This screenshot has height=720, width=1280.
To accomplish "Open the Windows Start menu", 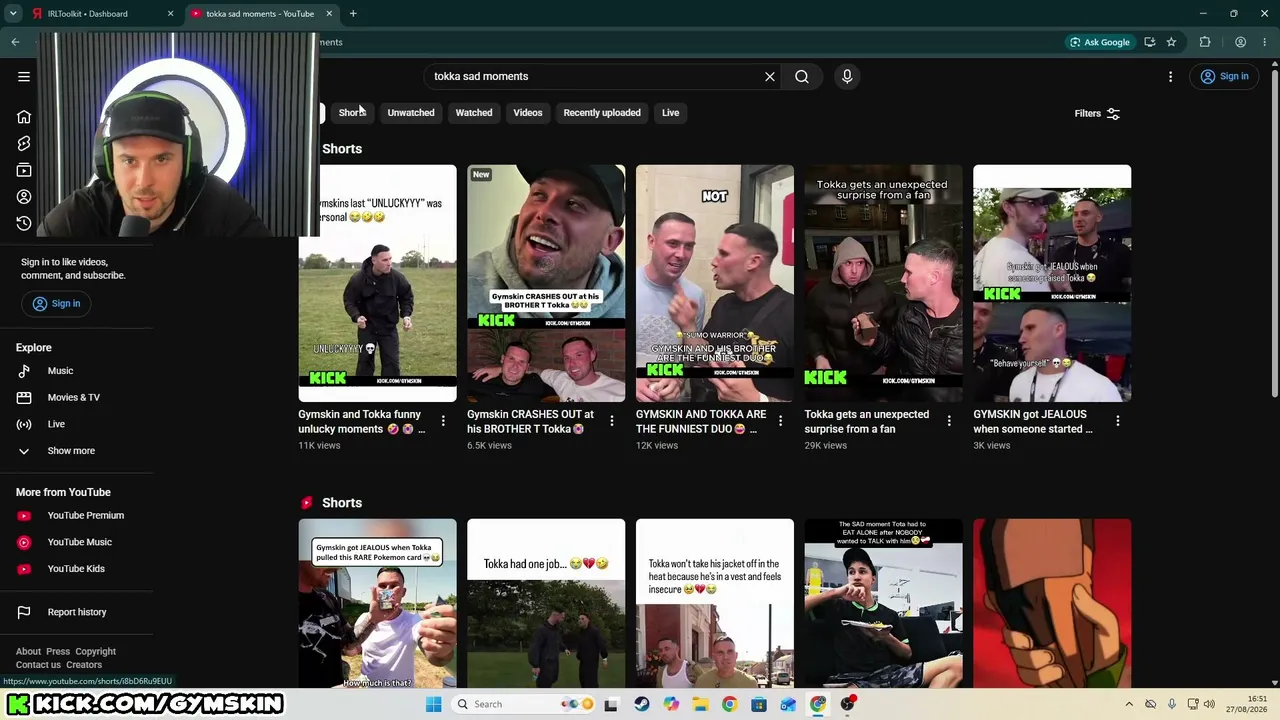I will point(433,704).
